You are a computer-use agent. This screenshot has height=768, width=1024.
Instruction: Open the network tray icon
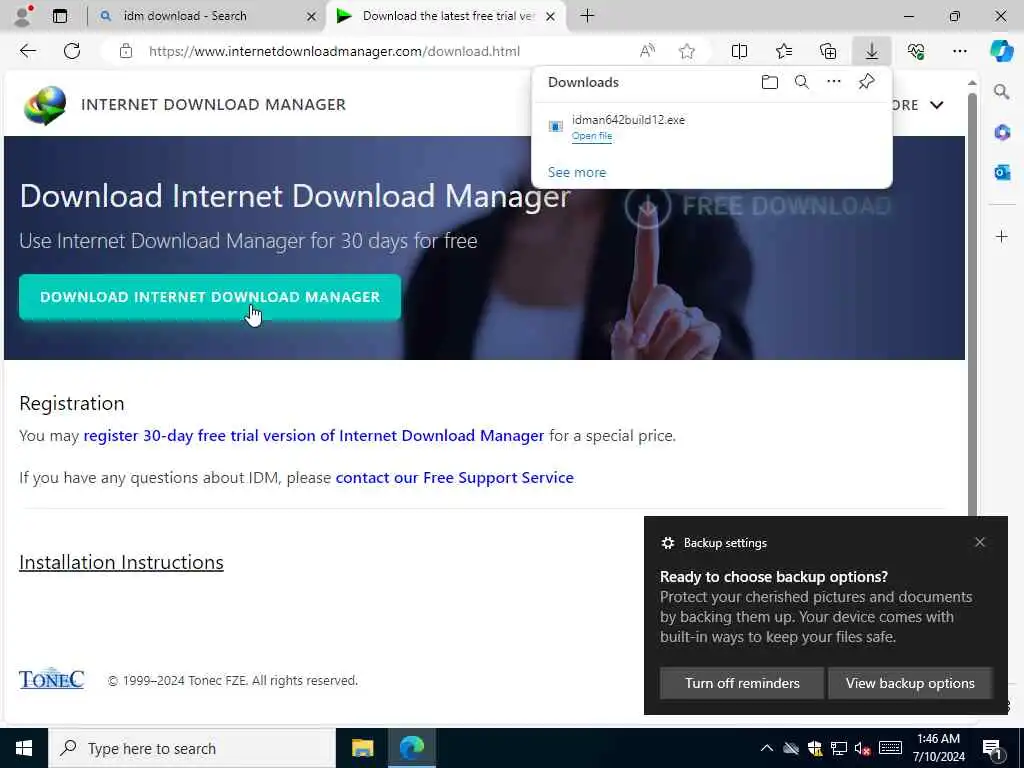(x=839, y=748)
